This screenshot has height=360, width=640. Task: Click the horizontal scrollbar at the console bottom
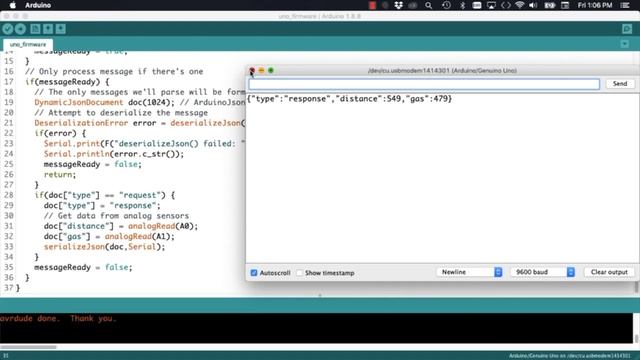[x=28, y=347]
